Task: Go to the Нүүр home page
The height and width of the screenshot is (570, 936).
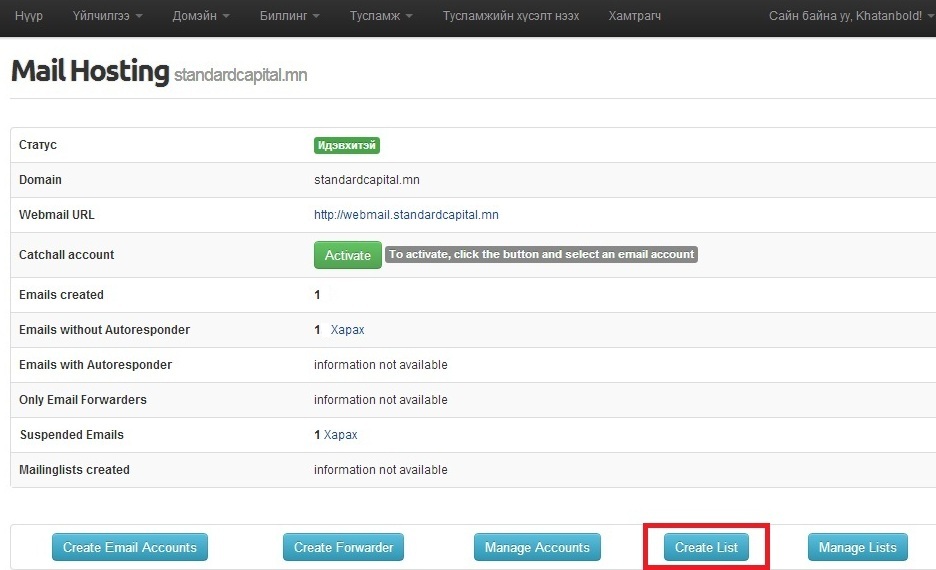Action: (x=29, y=16)
